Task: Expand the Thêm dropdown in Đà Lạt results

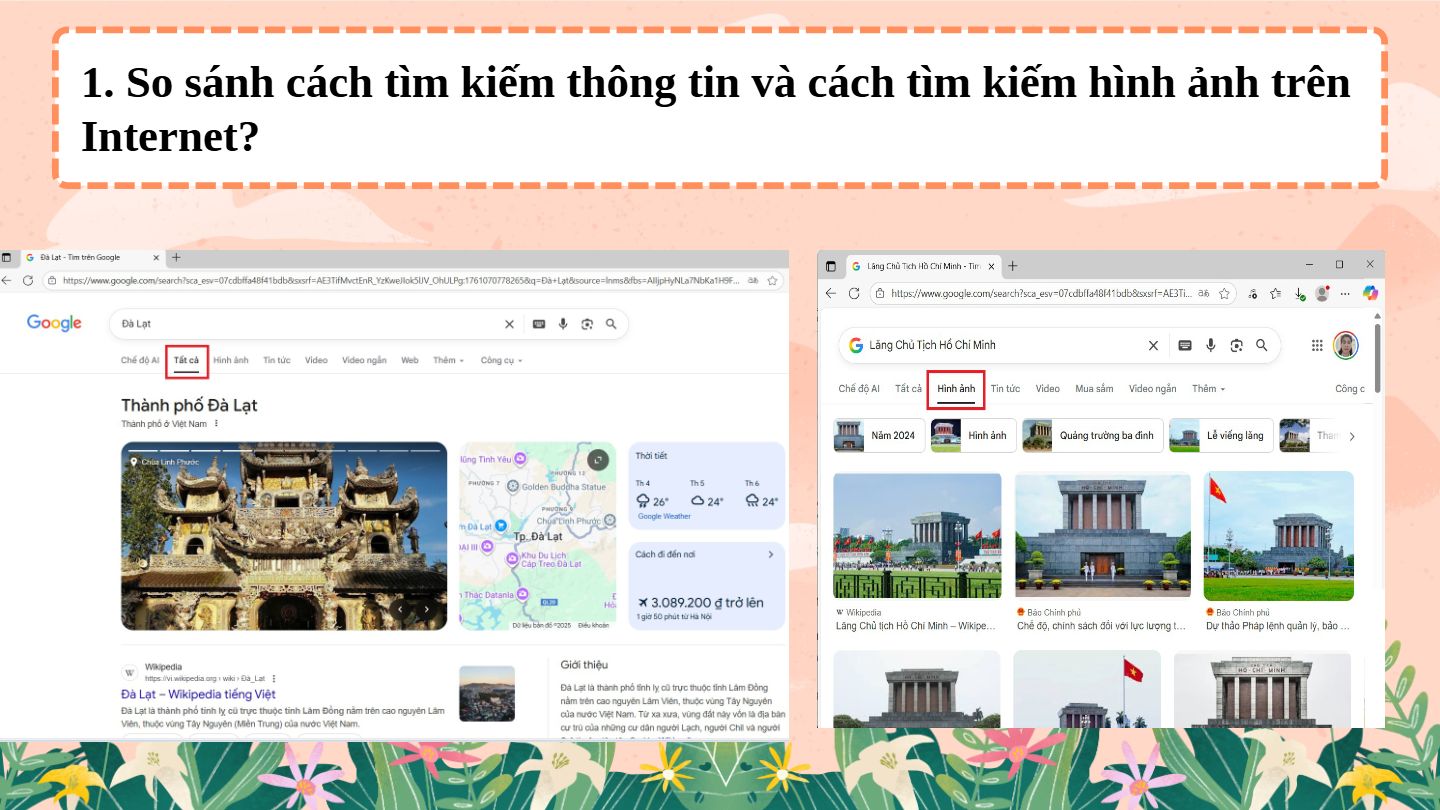Action: point(448,360)
